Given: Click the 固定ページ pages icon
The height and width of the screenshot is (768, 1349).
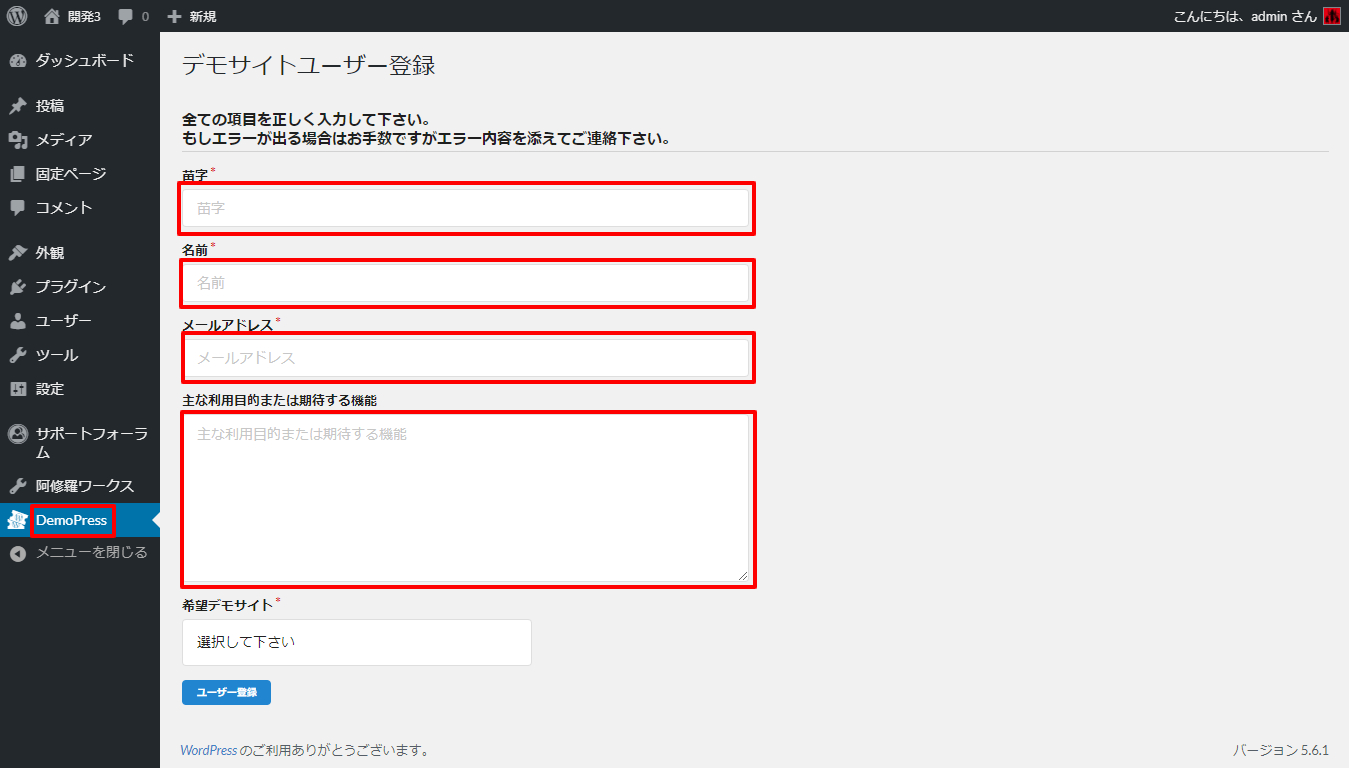Looking at the screenshot, I should 18,174.
